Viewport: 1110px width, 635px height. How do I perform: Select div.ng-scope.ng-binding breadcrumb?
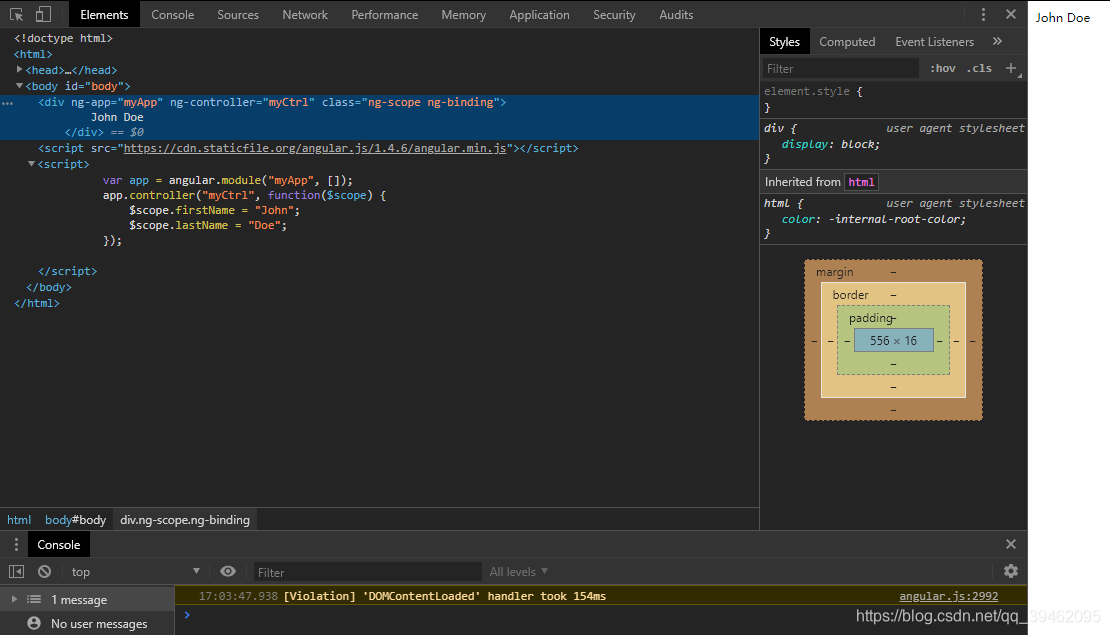point(185,520)
